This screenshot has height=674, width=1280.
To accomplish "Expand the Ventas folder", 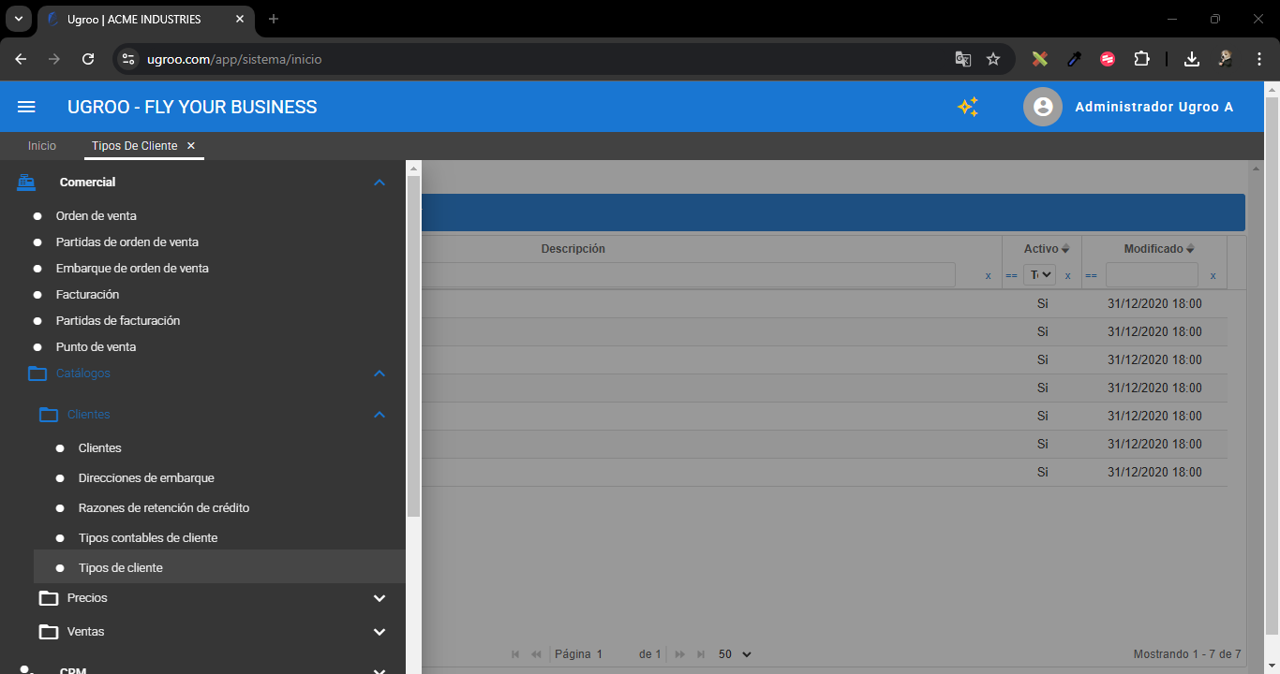I will tap(379, 632).
